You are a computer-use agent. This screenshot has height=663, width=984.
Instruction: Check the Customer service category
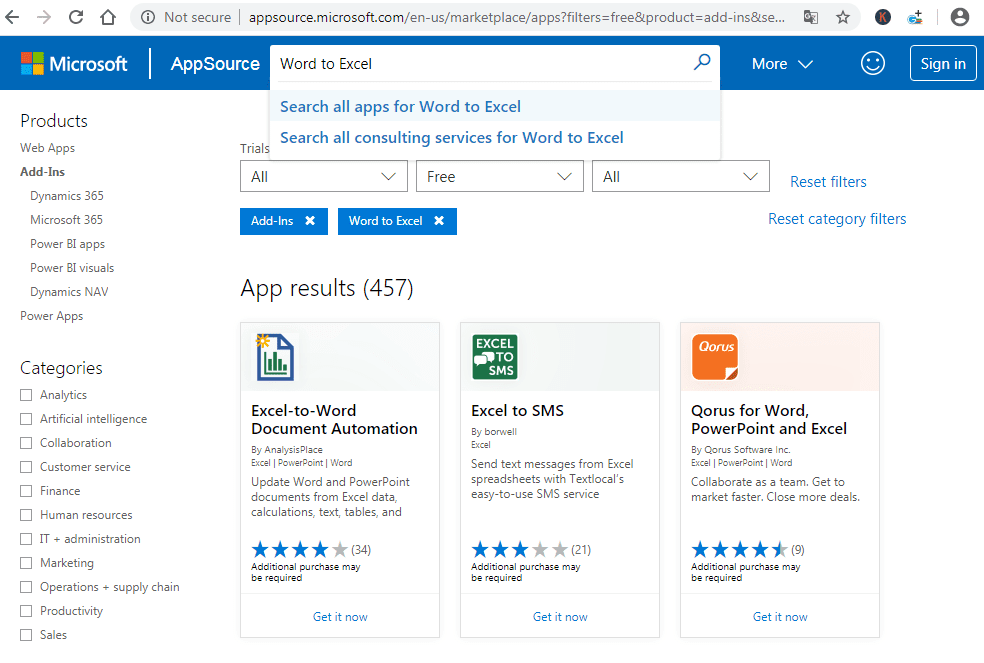pos(26,467)
